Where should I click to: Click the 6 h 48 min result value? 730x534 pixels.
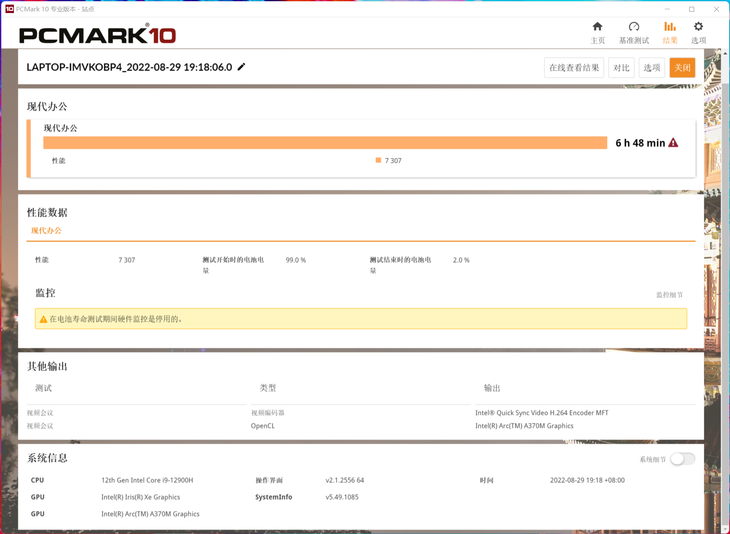(x=640, y=143)
